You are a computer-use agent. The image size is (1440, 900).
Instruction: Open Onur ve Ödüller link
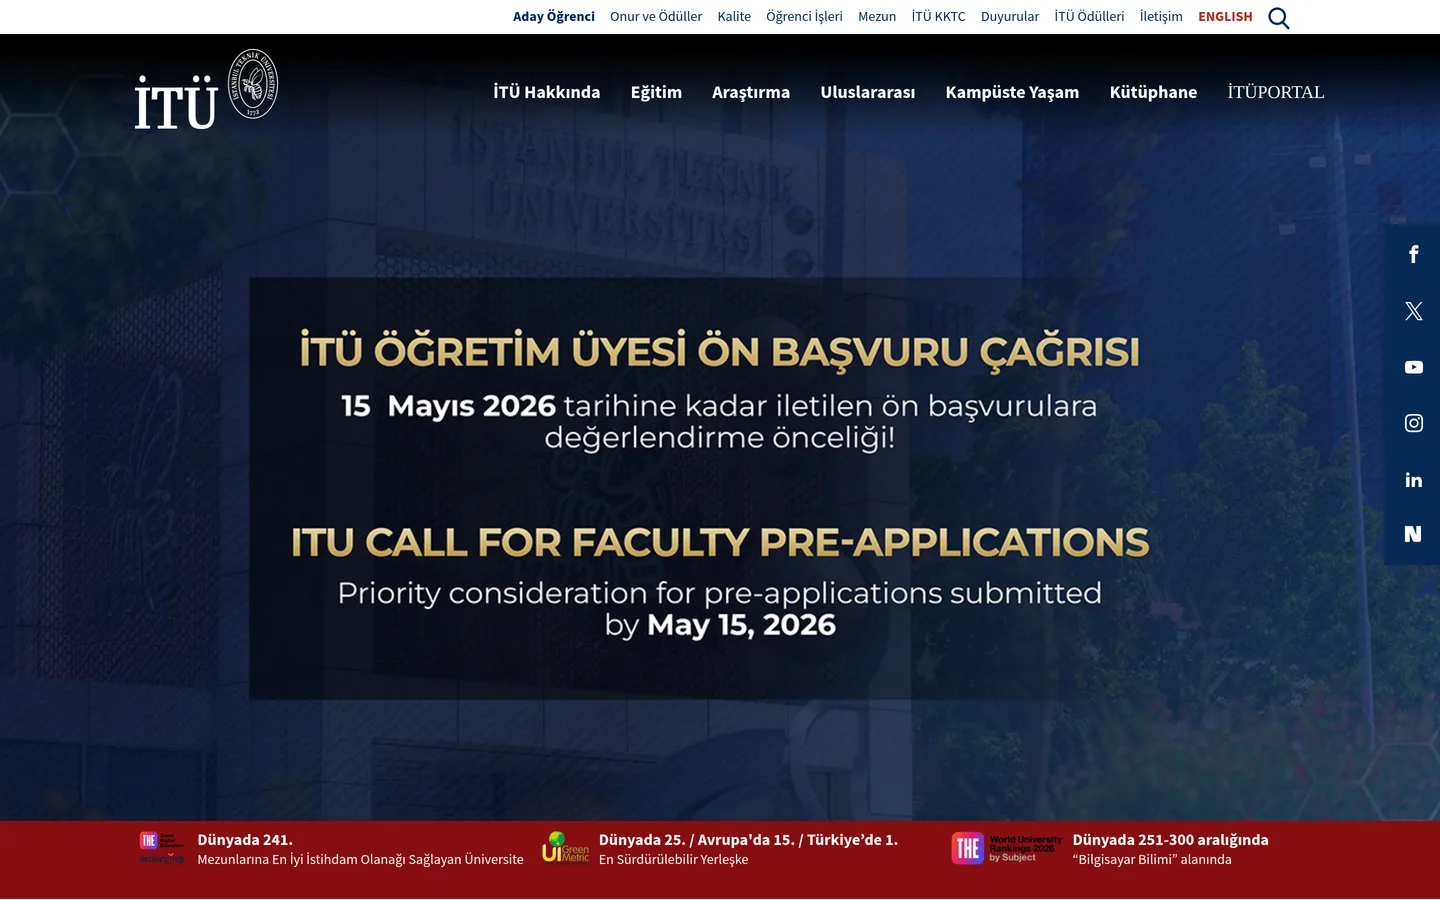pos(656,16)
